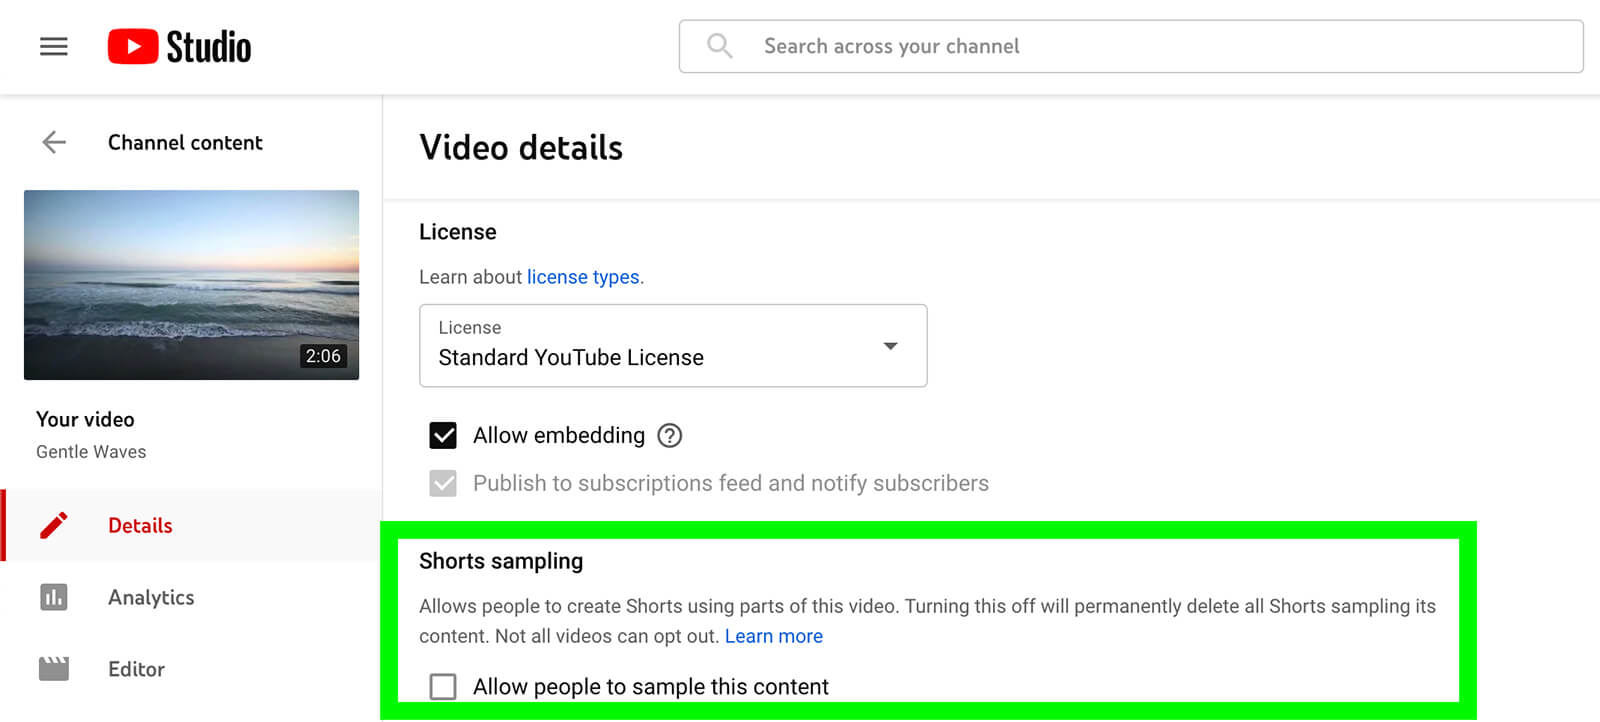
Task: Open the help icon next to Allow embedding
Action: (670, 436)
